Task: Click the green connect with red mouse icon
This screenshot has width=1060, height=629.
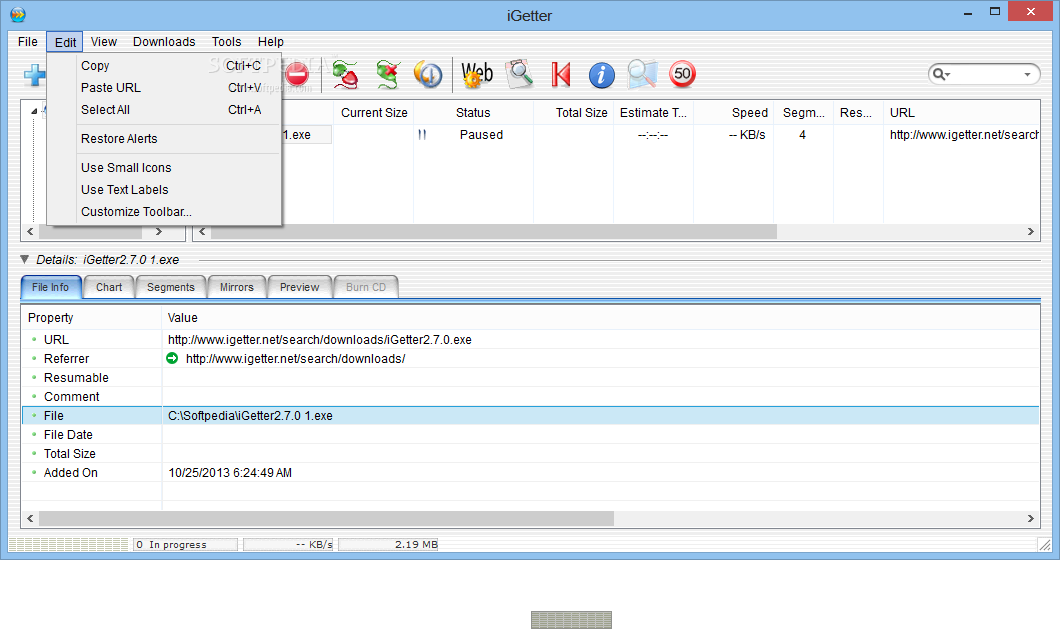Action: tap(345, 74)
